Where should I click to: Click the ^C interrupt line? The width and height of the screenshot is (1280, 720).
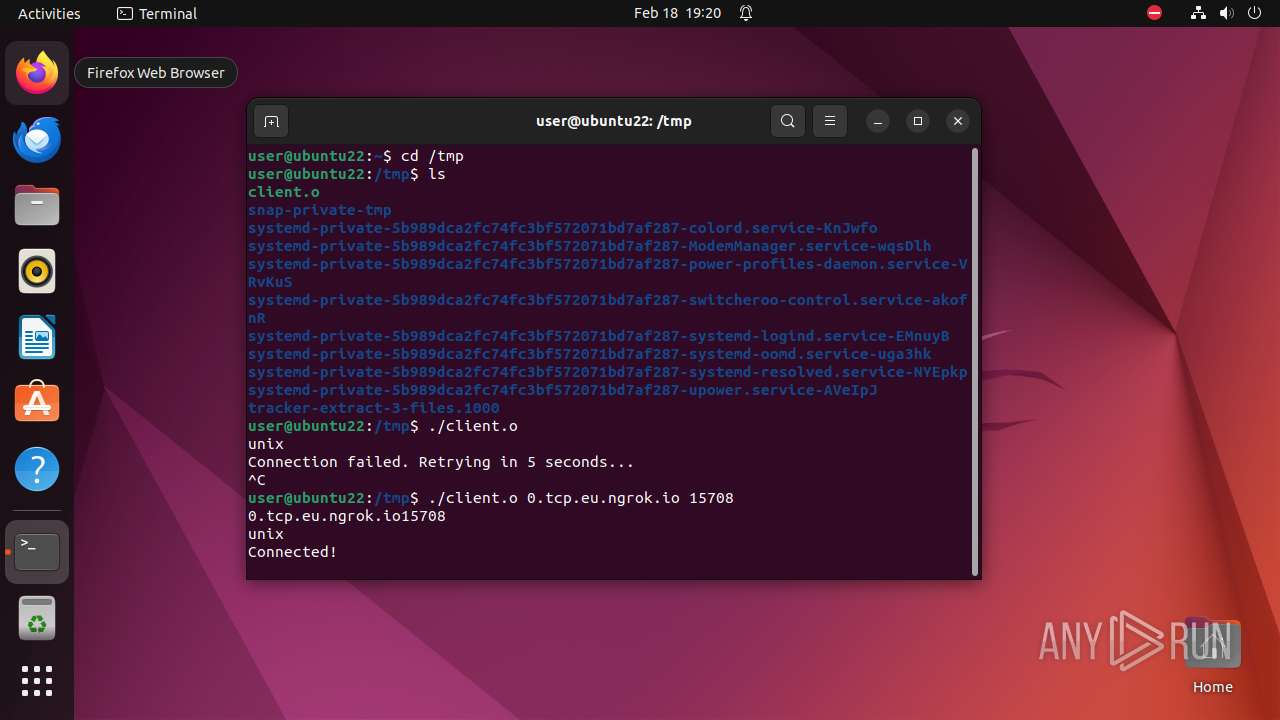pos(257,480)
